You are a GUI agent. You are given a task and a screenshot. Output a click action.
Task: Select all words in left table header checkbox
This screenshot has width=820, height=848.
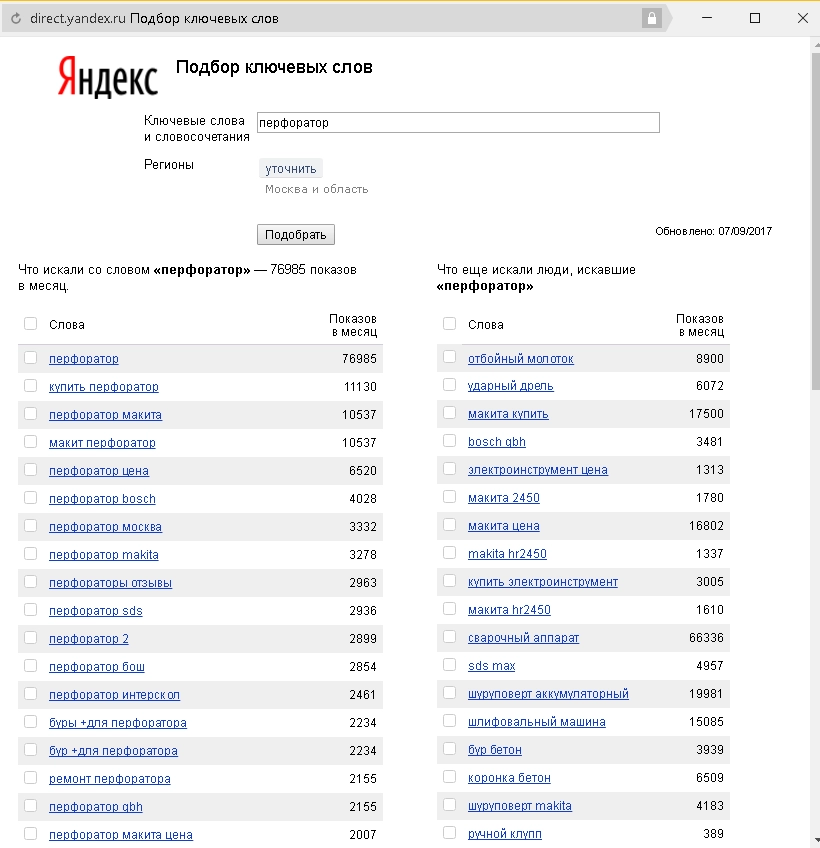point(30,323)
